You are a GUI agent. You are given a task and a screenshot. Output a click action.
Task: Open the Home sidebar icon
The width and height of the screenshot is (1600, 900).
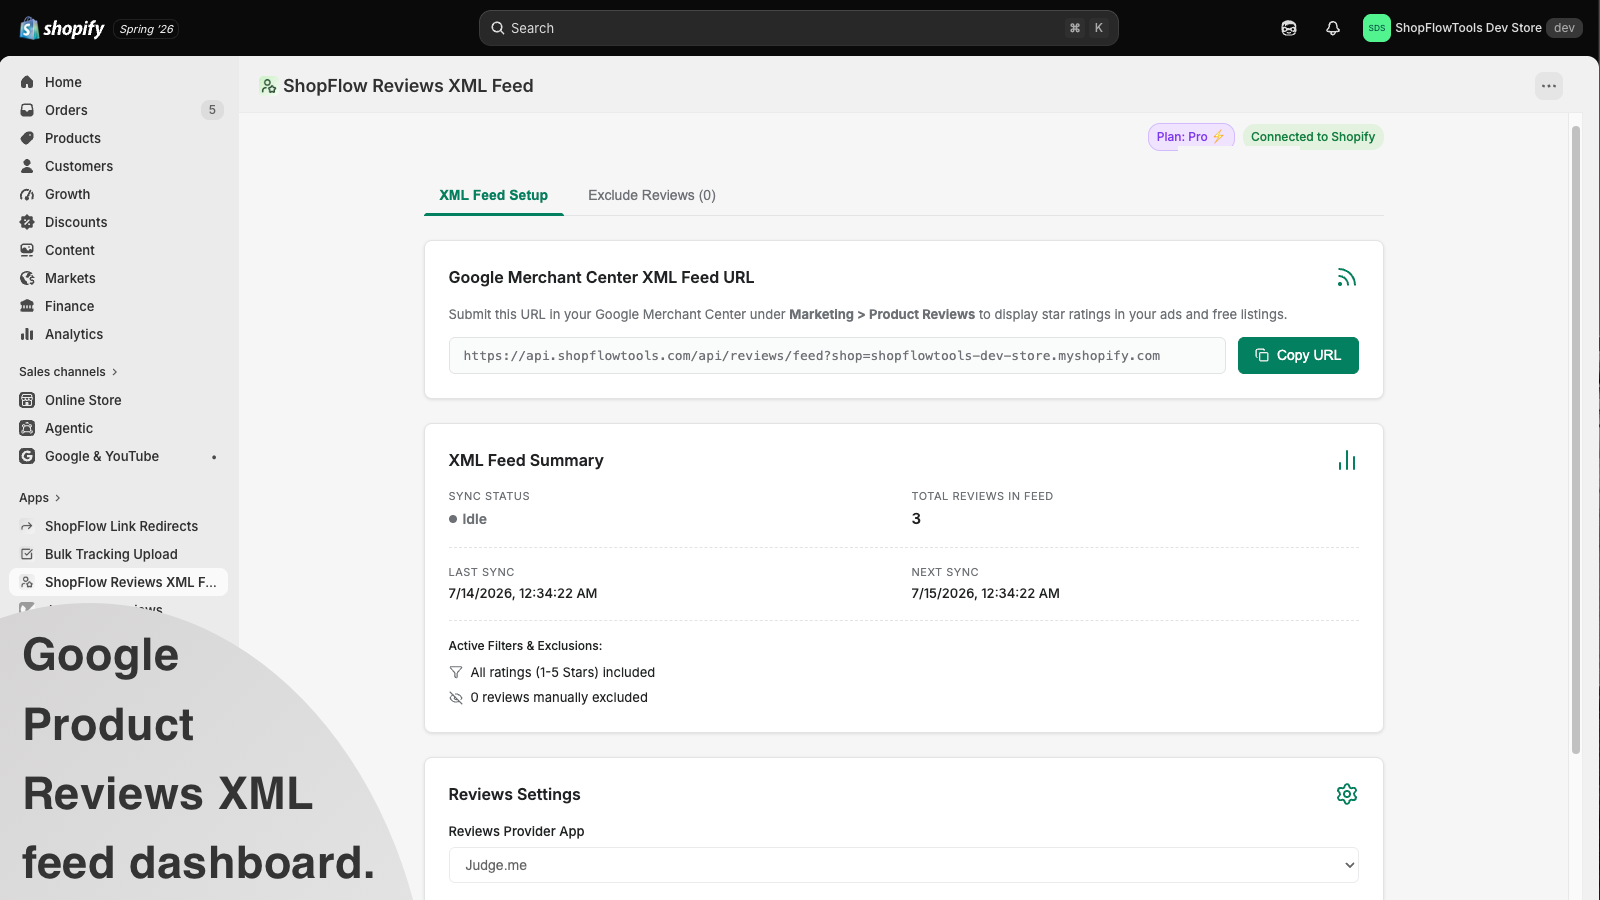coord(27,82)
